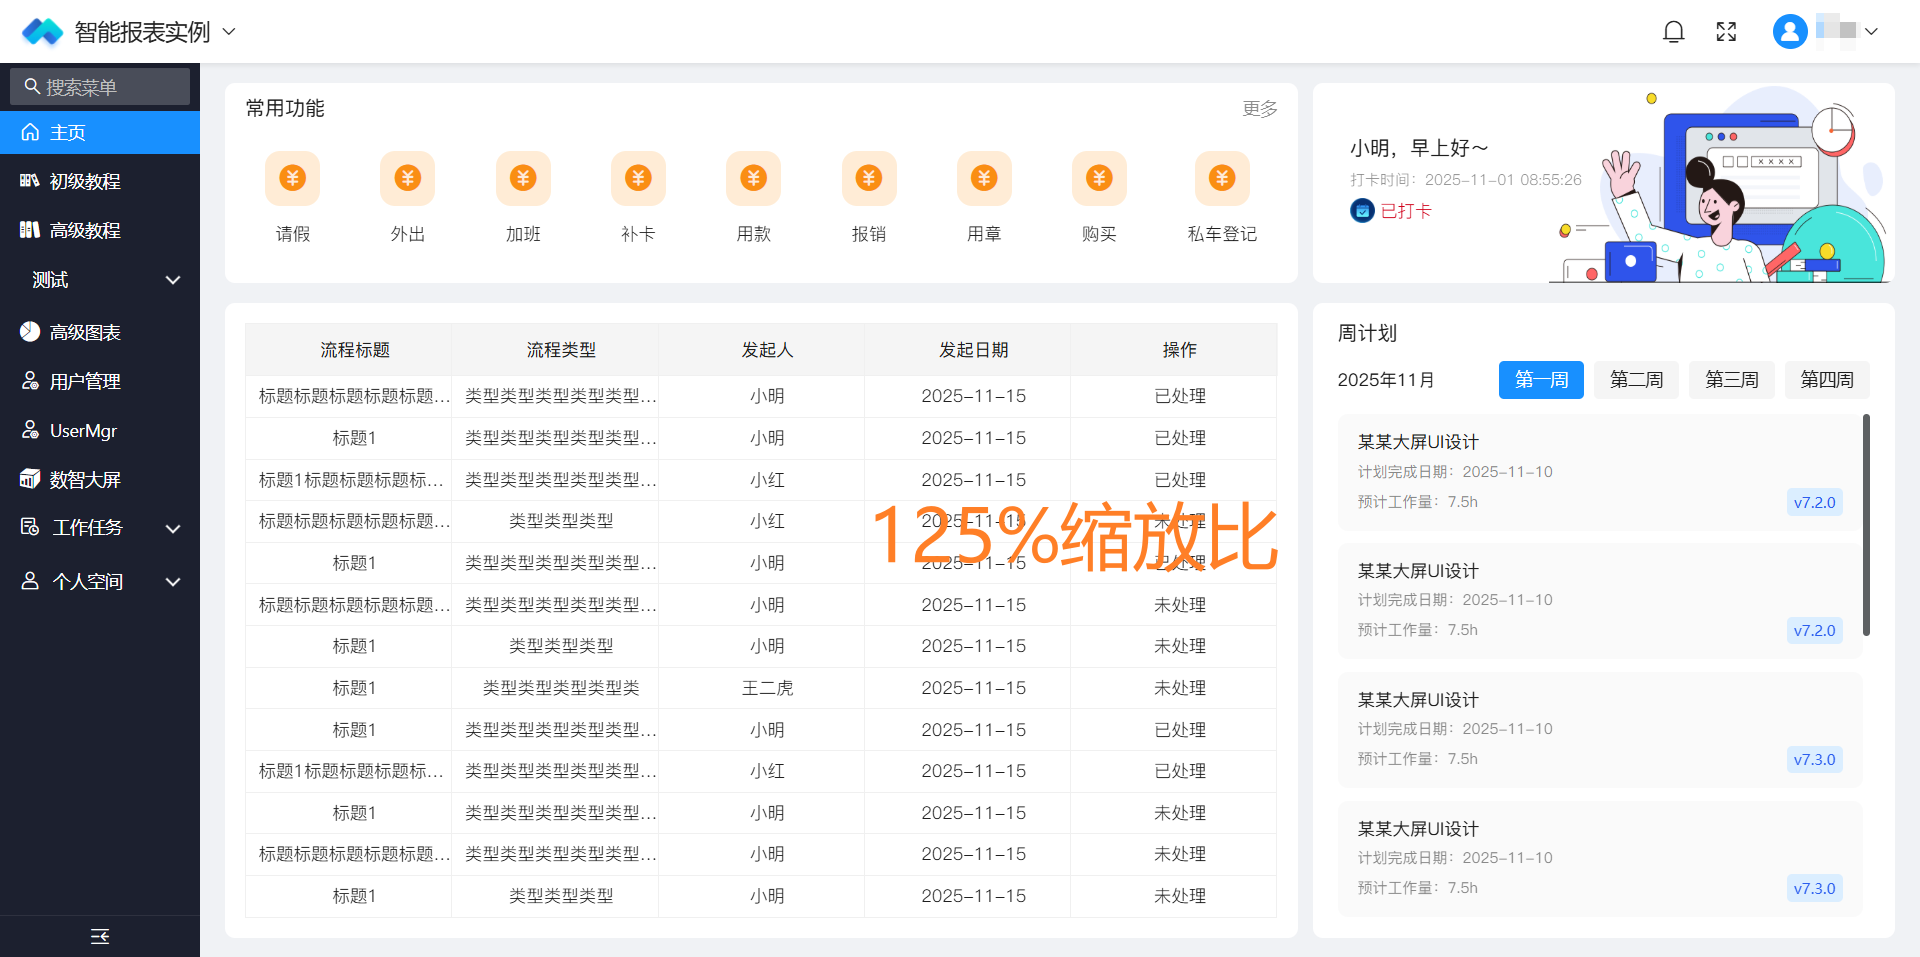
Task: Click the 搜索菜单 search field
Action: pyautogui.click(x=100, y=87)
